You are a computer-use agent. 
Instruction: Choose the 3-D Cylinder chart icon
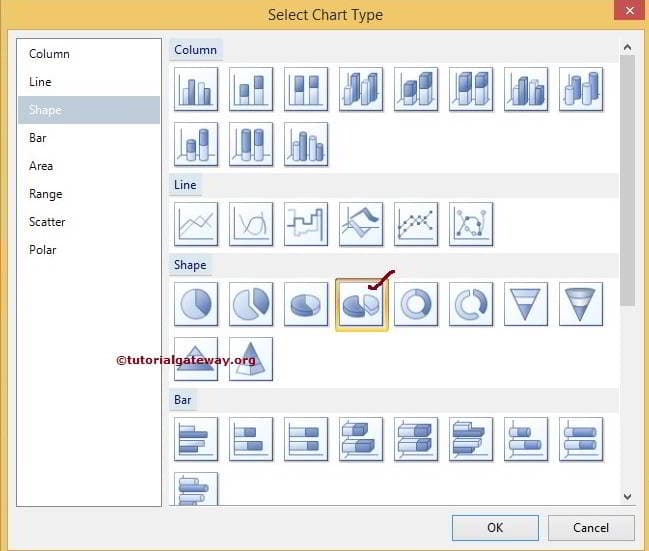(x=581, y=89)
